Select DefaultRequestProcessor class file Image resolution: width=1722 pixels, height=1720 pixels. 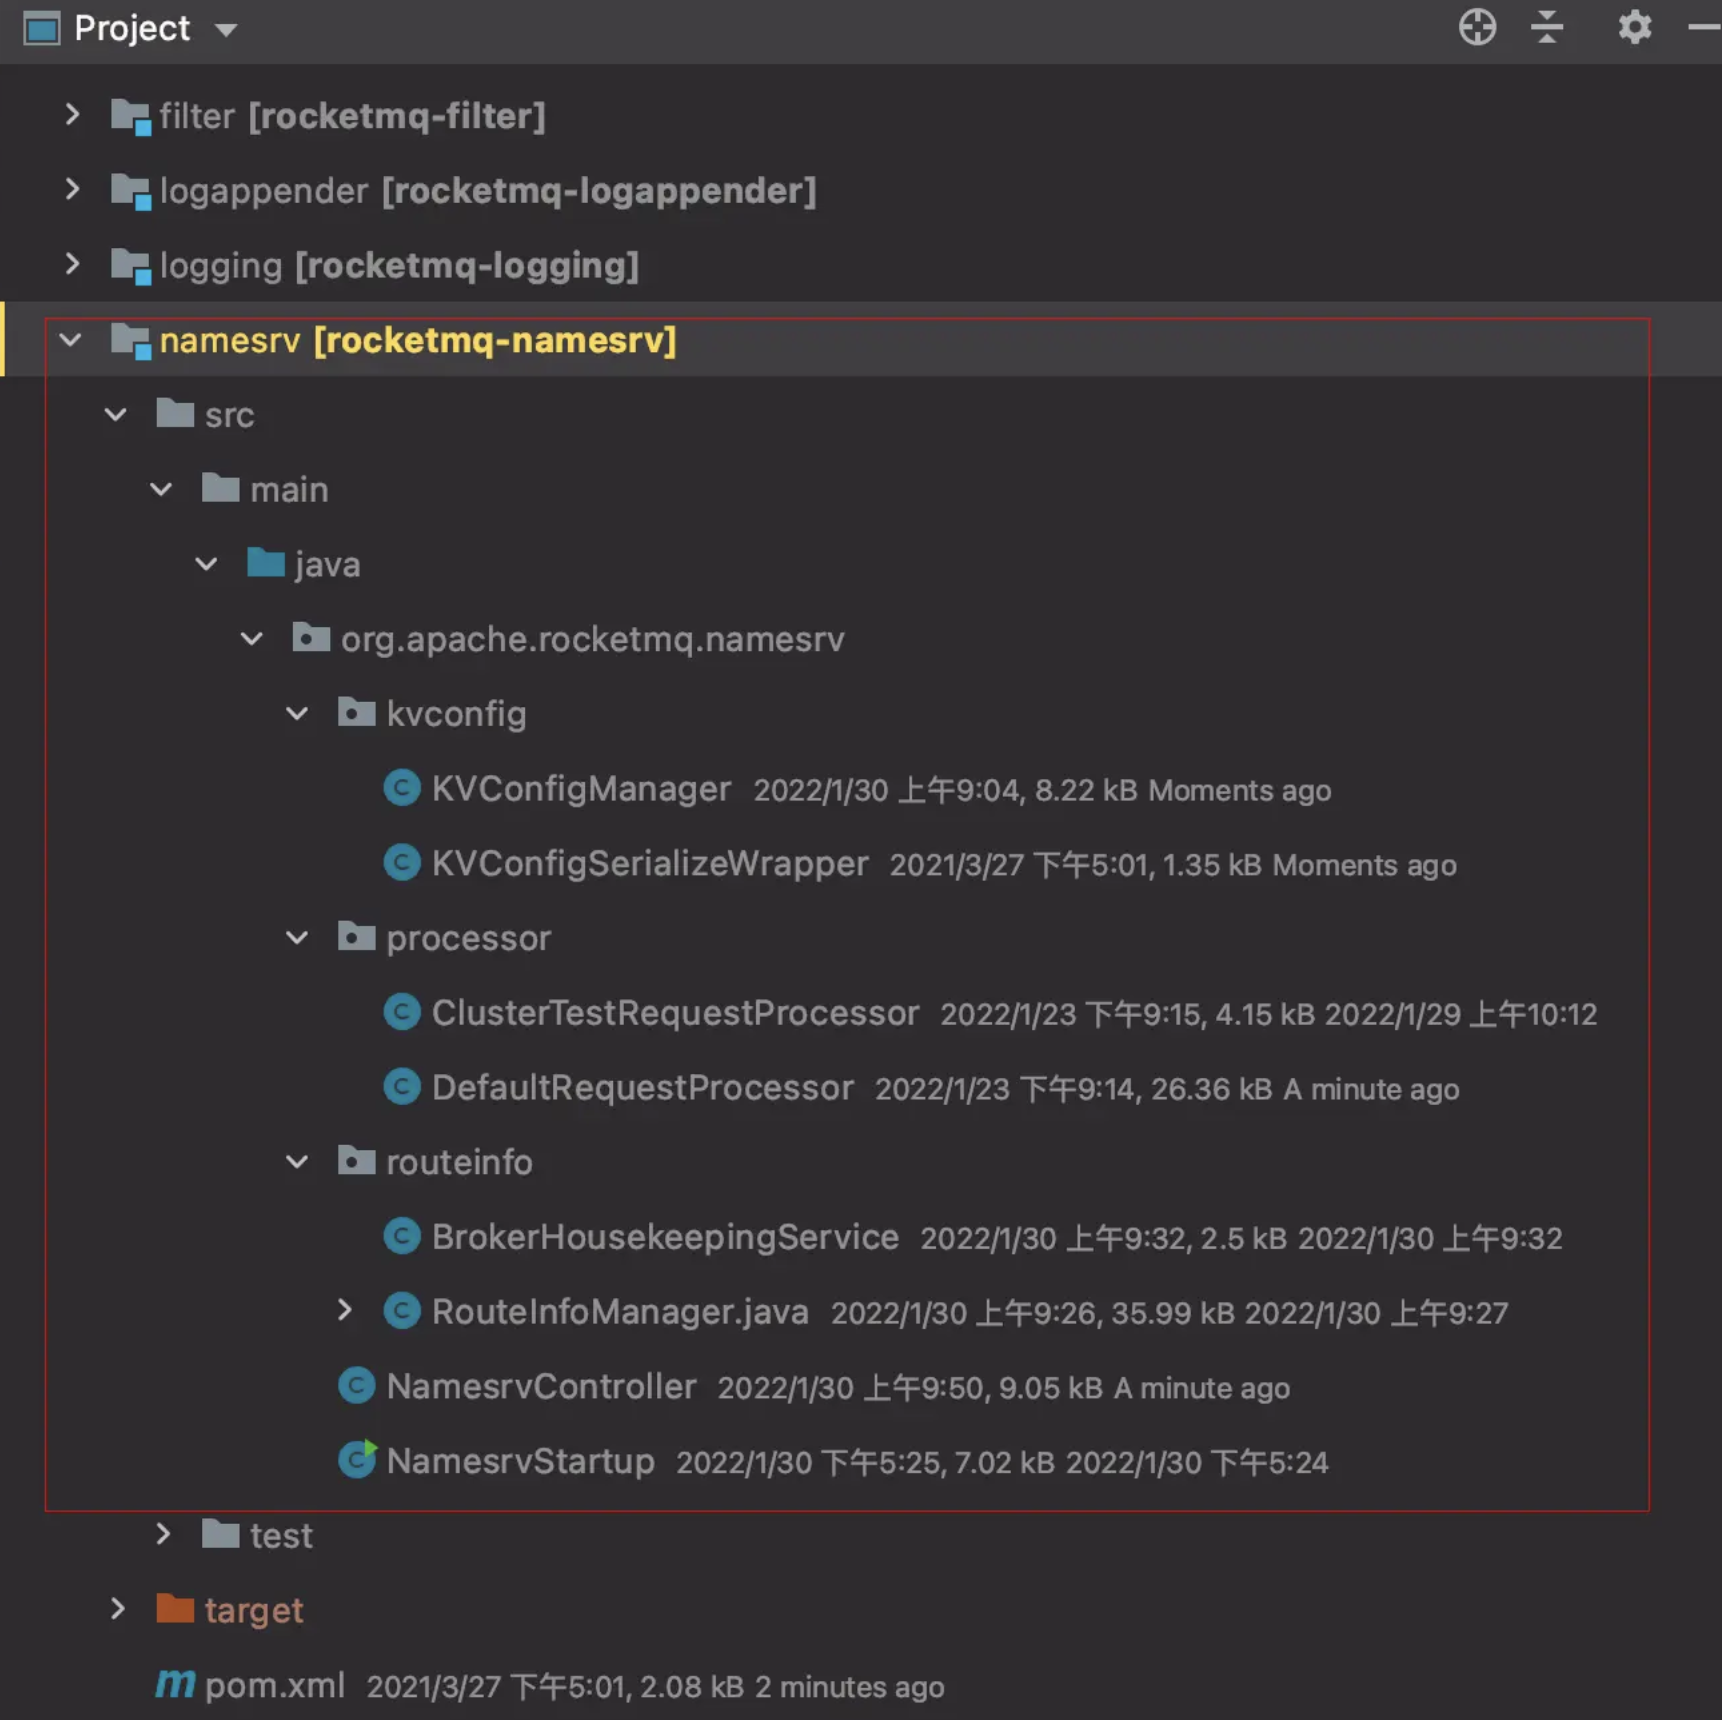(642, 1087)
